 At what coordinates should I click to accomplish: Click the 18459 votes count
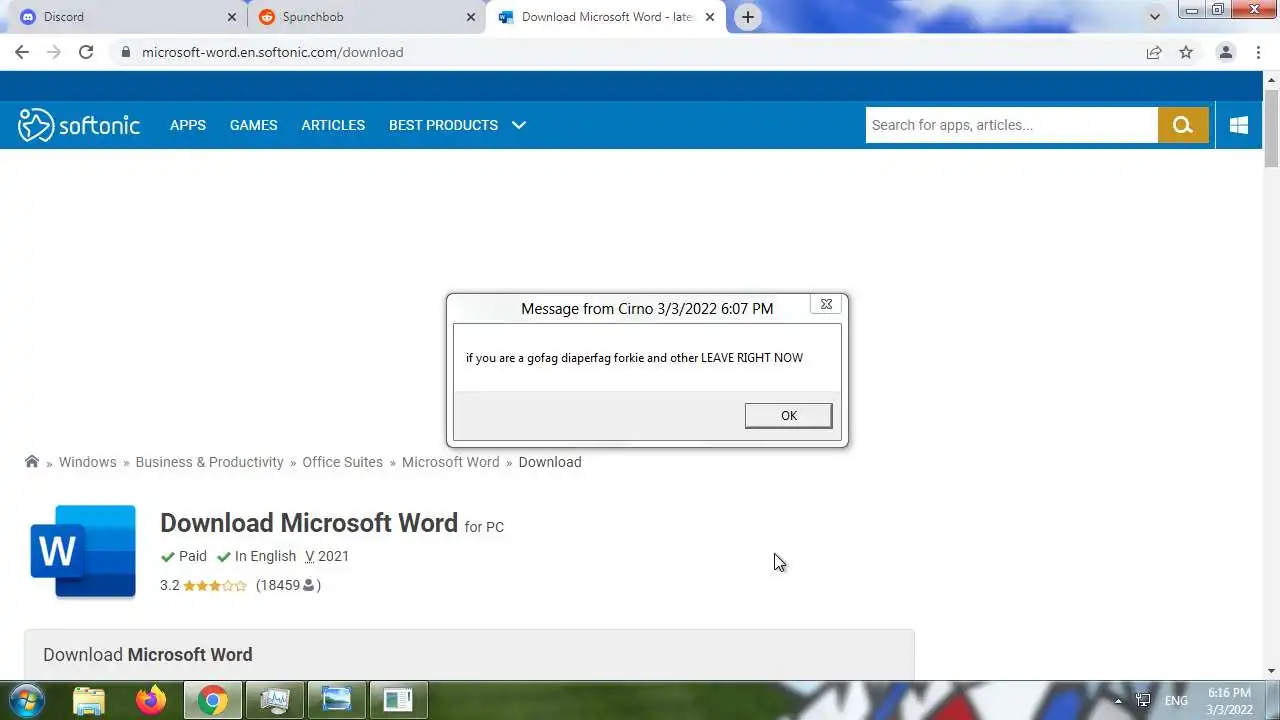tap(288, 585)
